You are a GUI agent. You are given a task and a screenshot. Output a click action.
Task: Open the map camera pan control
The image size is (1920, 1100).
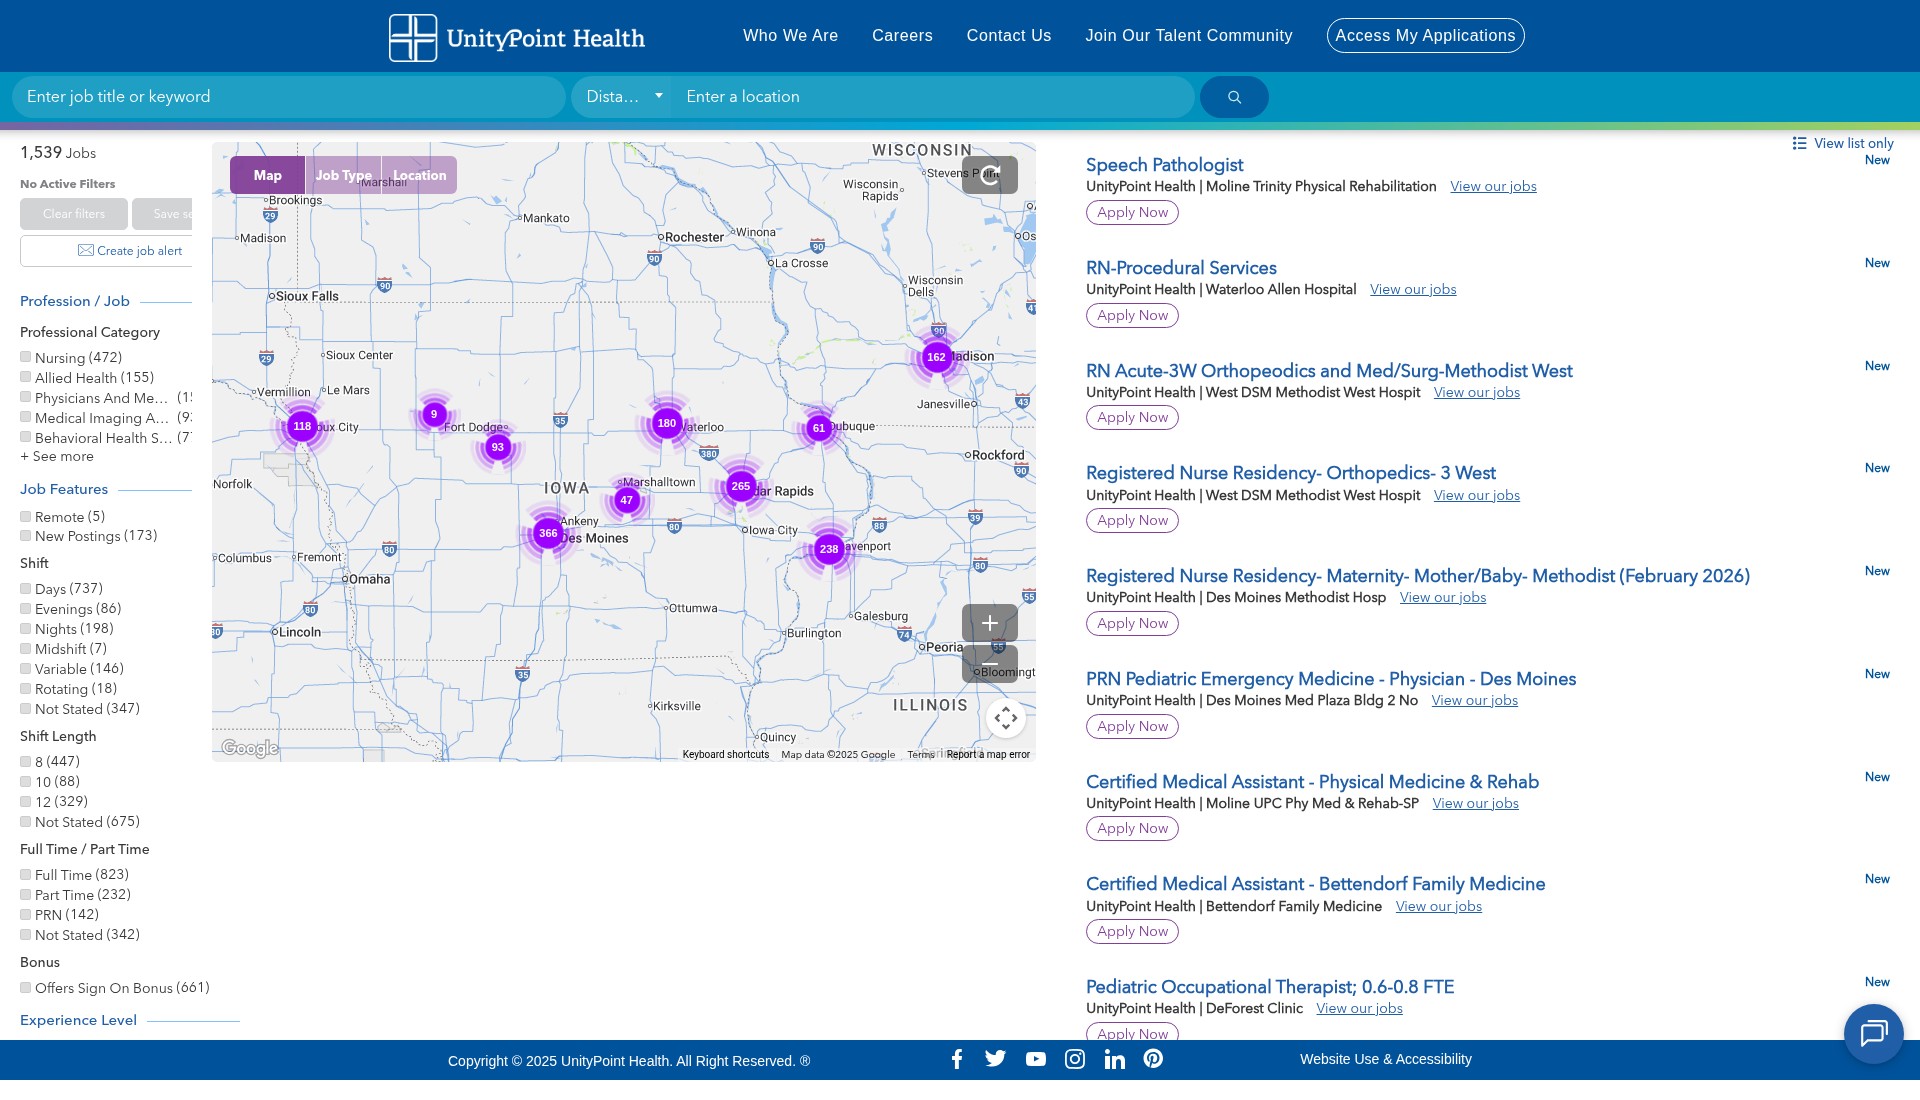(x=1006, y=718)
